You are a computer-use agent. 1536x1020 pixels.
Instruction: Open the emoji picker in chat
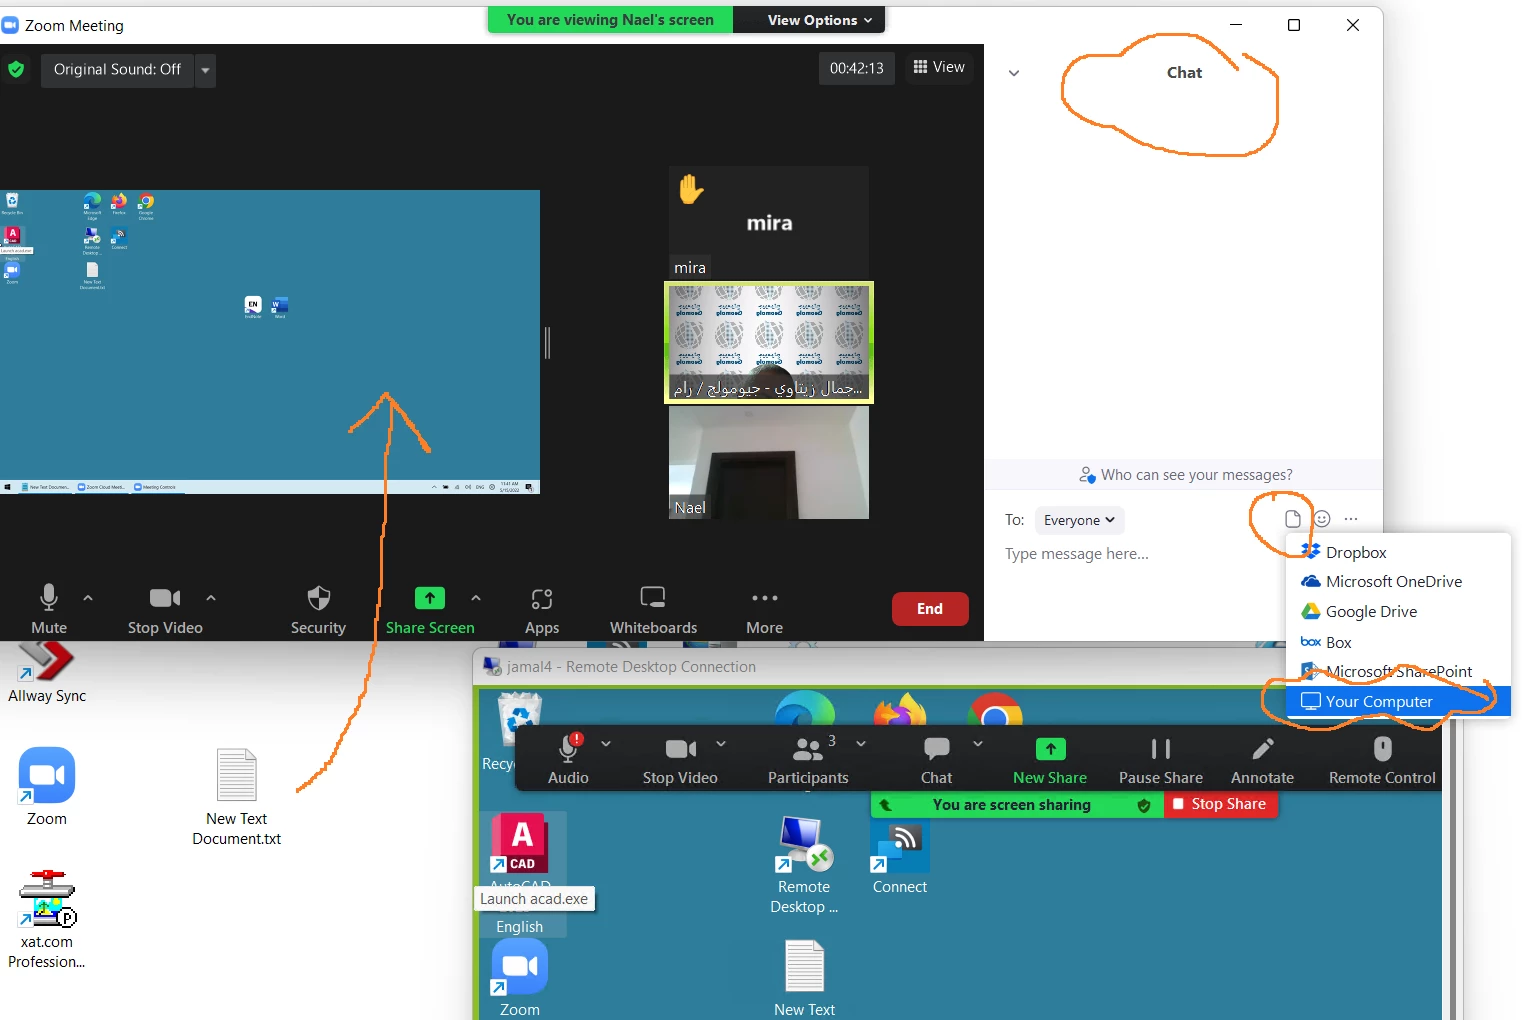point(1322,519)
